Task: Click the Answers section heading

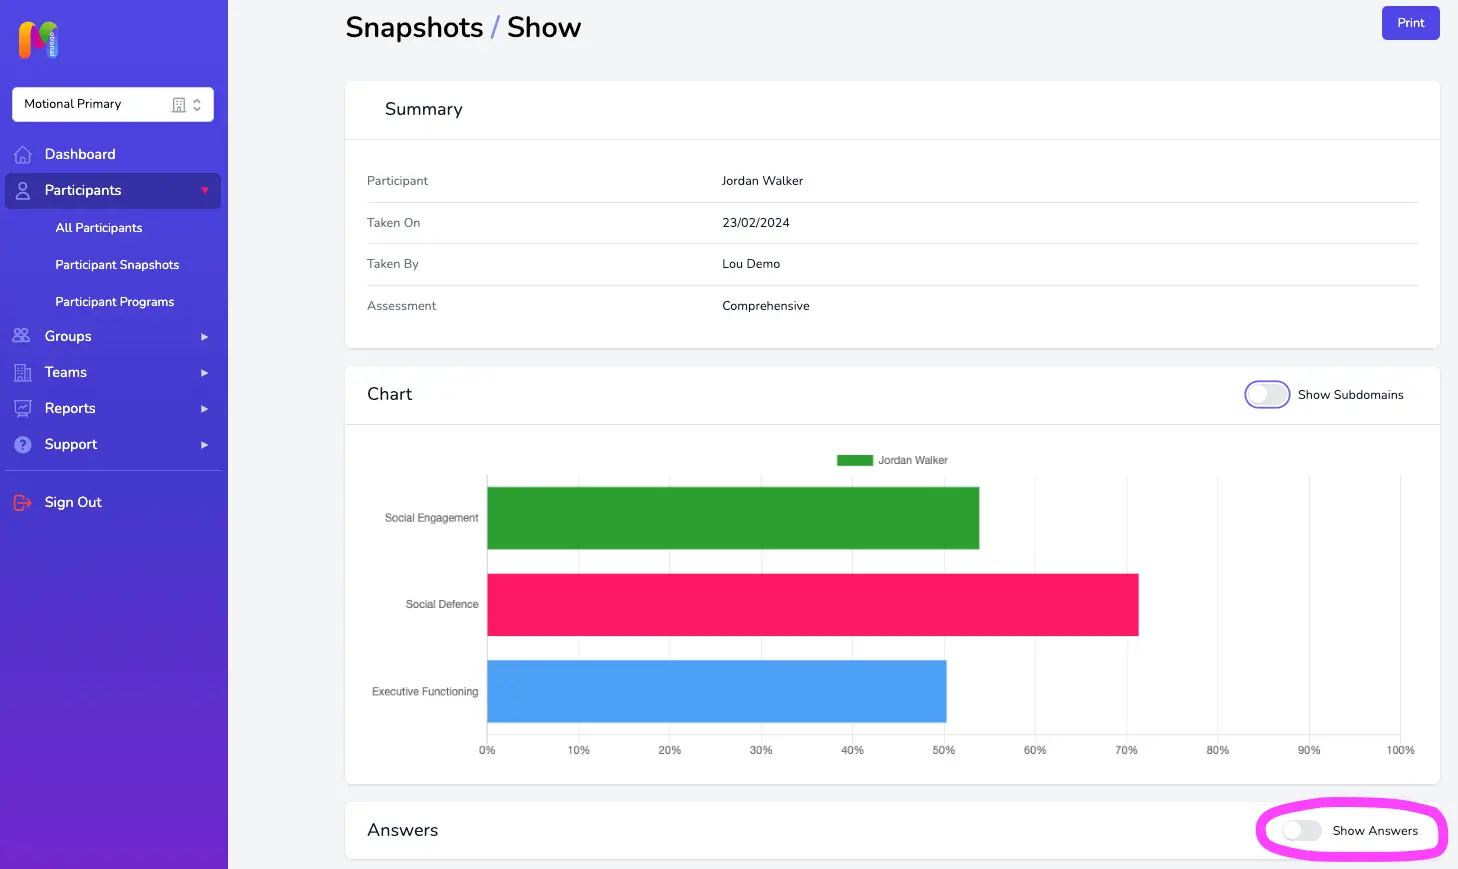Action: pyautogui.click(x=402, y=830)
